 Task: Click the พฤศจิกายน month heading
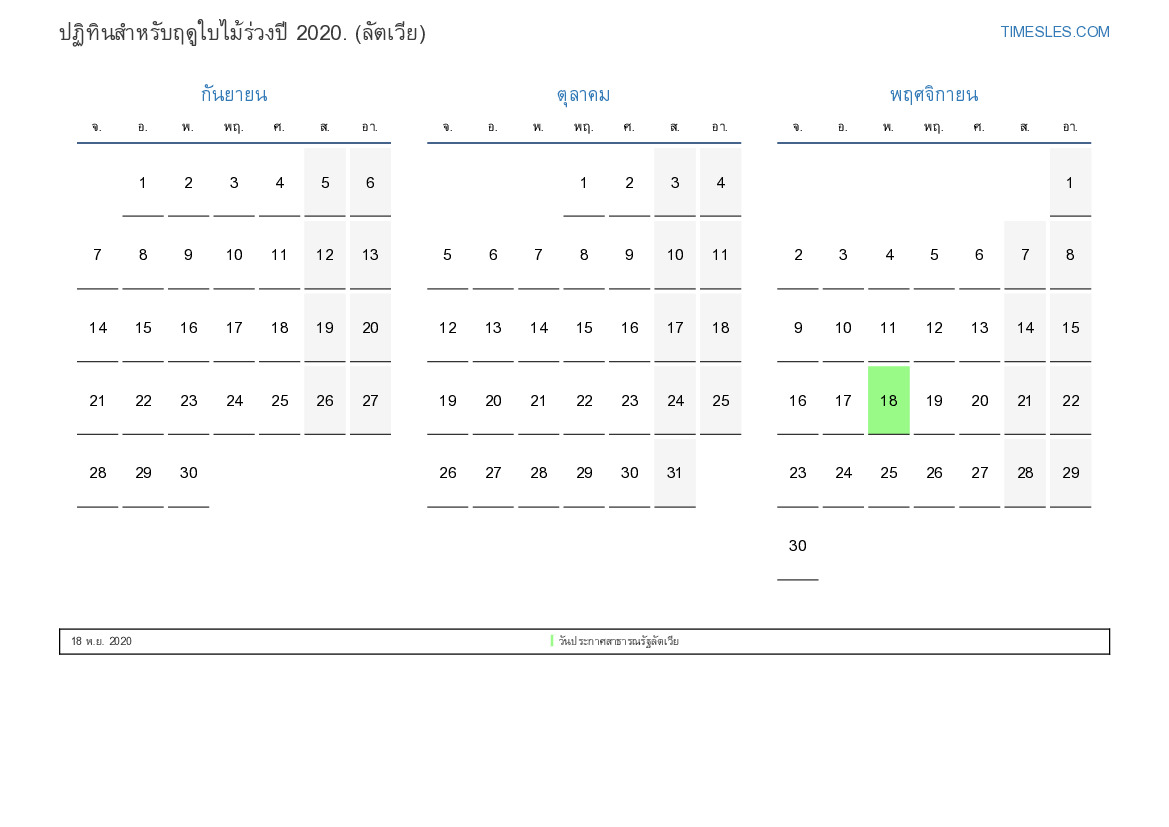(x=933, y=95)
